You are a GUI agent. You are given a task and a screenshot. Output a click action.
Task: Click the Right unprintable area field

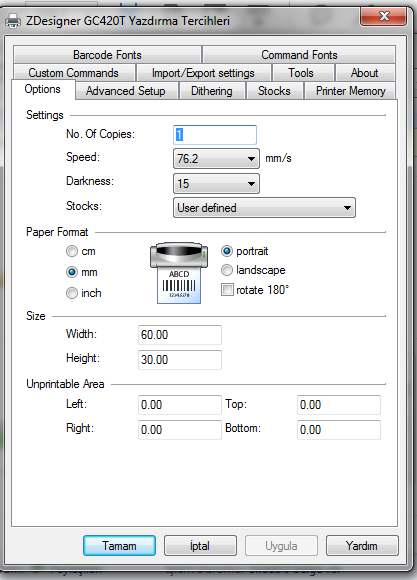coord(180,430)
